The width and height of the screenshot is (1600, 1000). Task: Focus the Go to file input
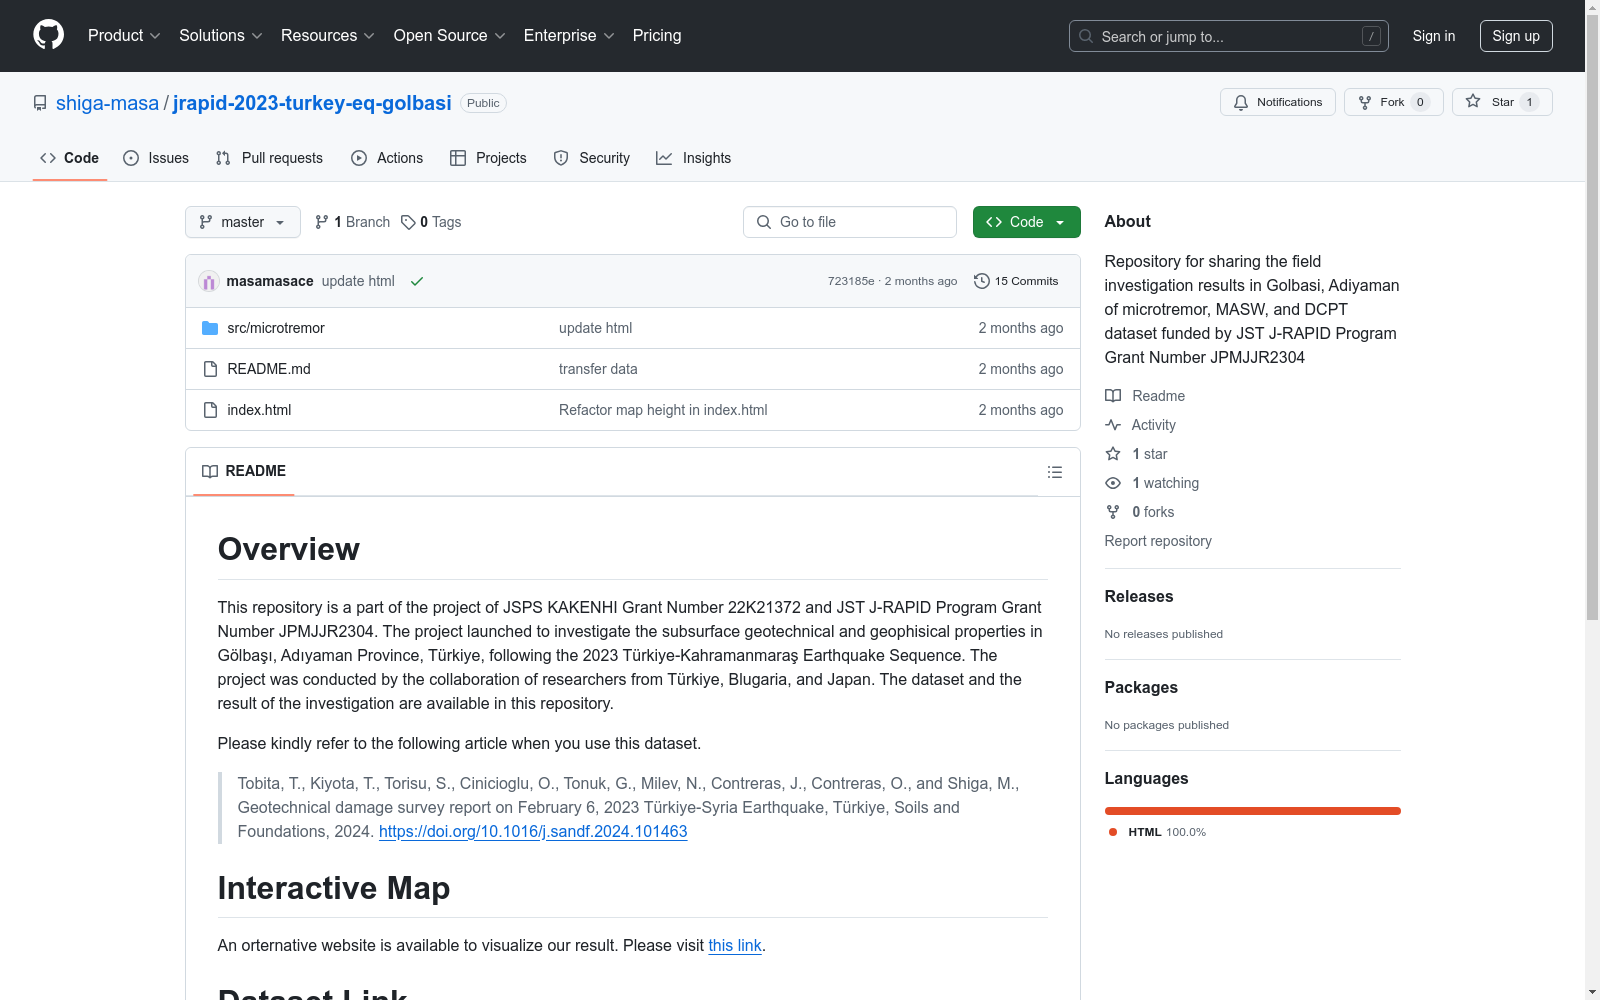(x=850, y=222)
